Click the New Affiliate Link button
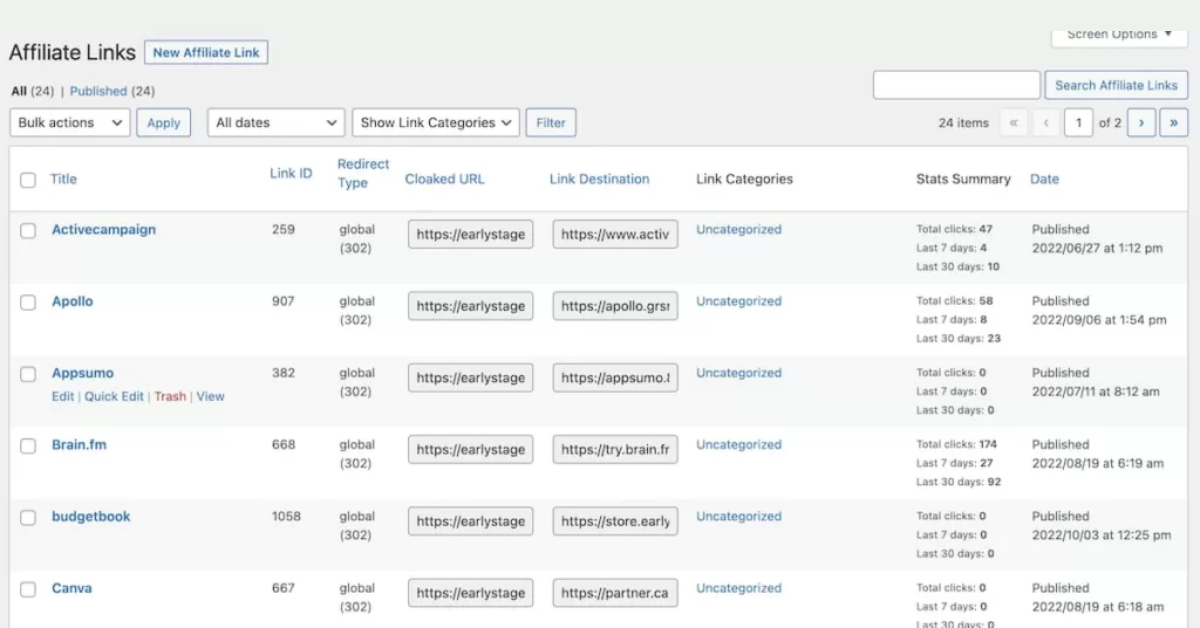This screenshot has height=628, width=1200. (206, 52)
